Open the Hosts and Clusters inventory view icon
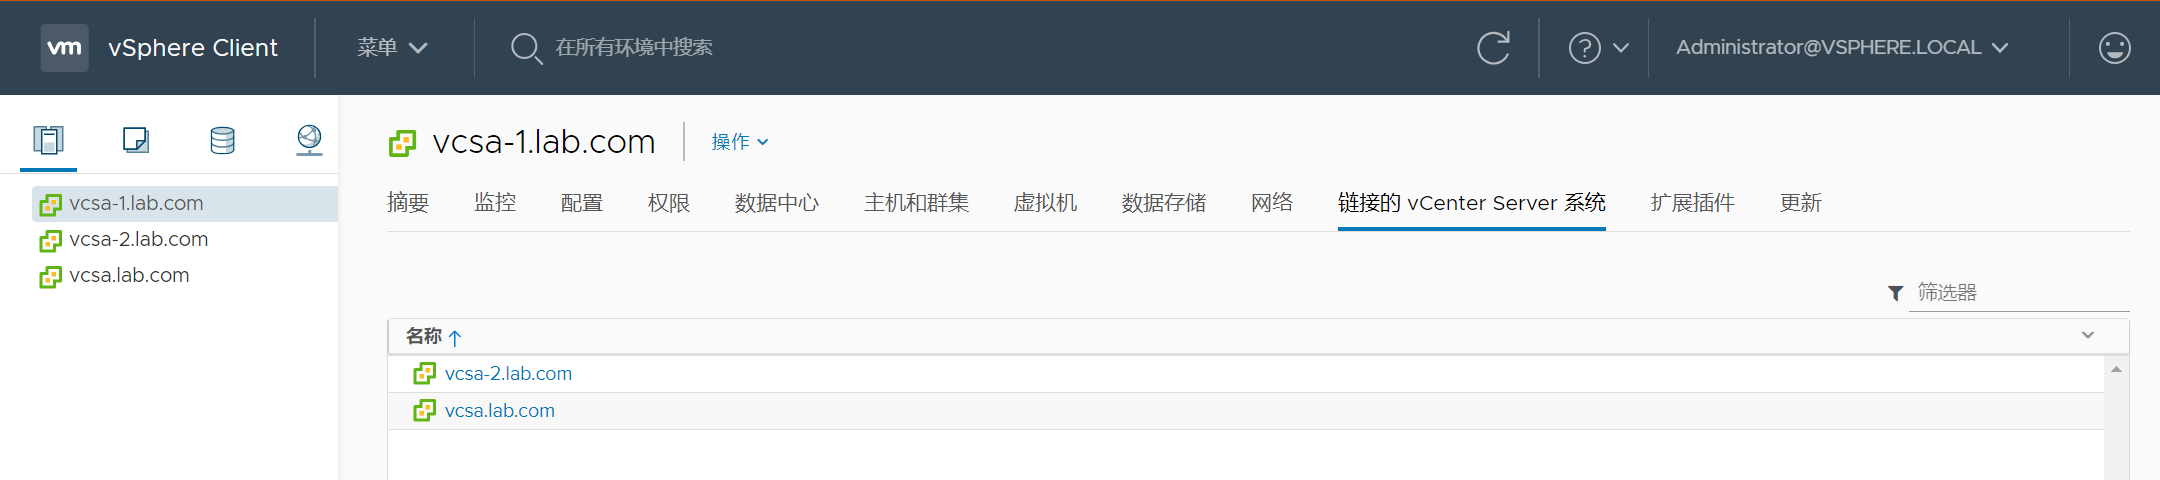This screenshot has height=480, width=2160. (x=48, y=140)
